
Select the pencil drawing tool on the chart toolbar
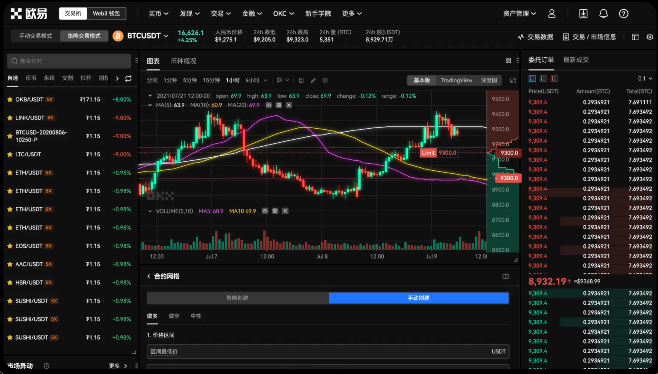313,80
